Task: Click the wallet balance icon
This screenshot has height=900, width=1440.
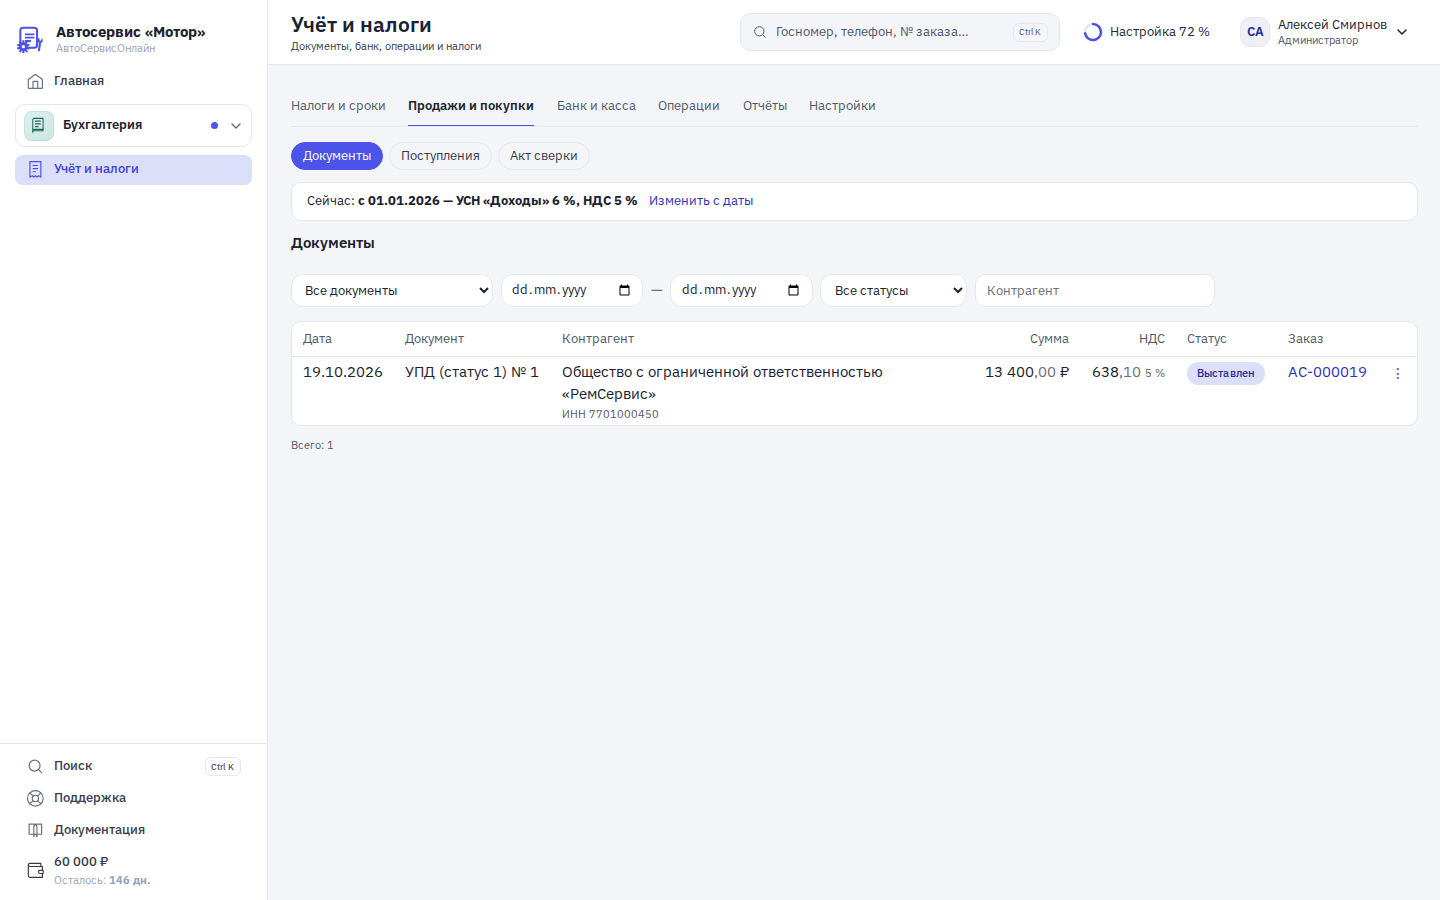Action: 35,870
